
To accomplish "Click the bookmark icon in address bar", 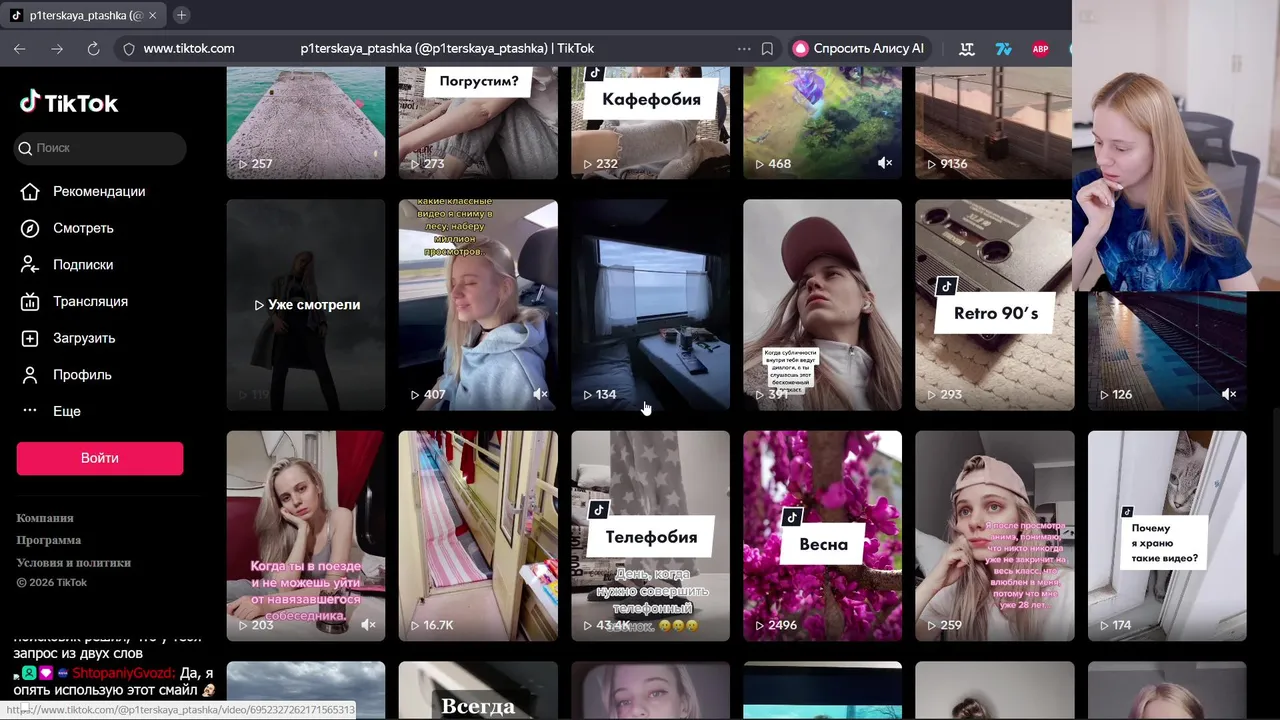I will (767, 48).
